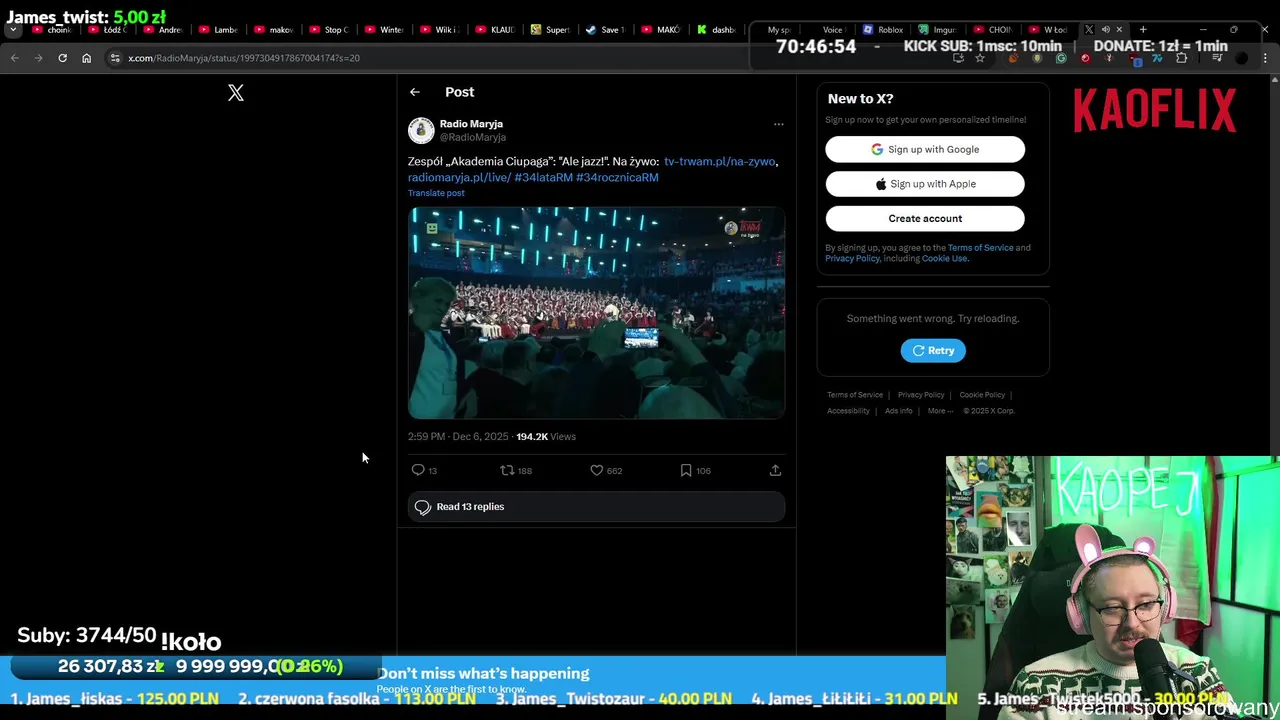Screen dimensions: 1280x720
Task: Click the browser home icon
Action: click(x=86, y=58)
